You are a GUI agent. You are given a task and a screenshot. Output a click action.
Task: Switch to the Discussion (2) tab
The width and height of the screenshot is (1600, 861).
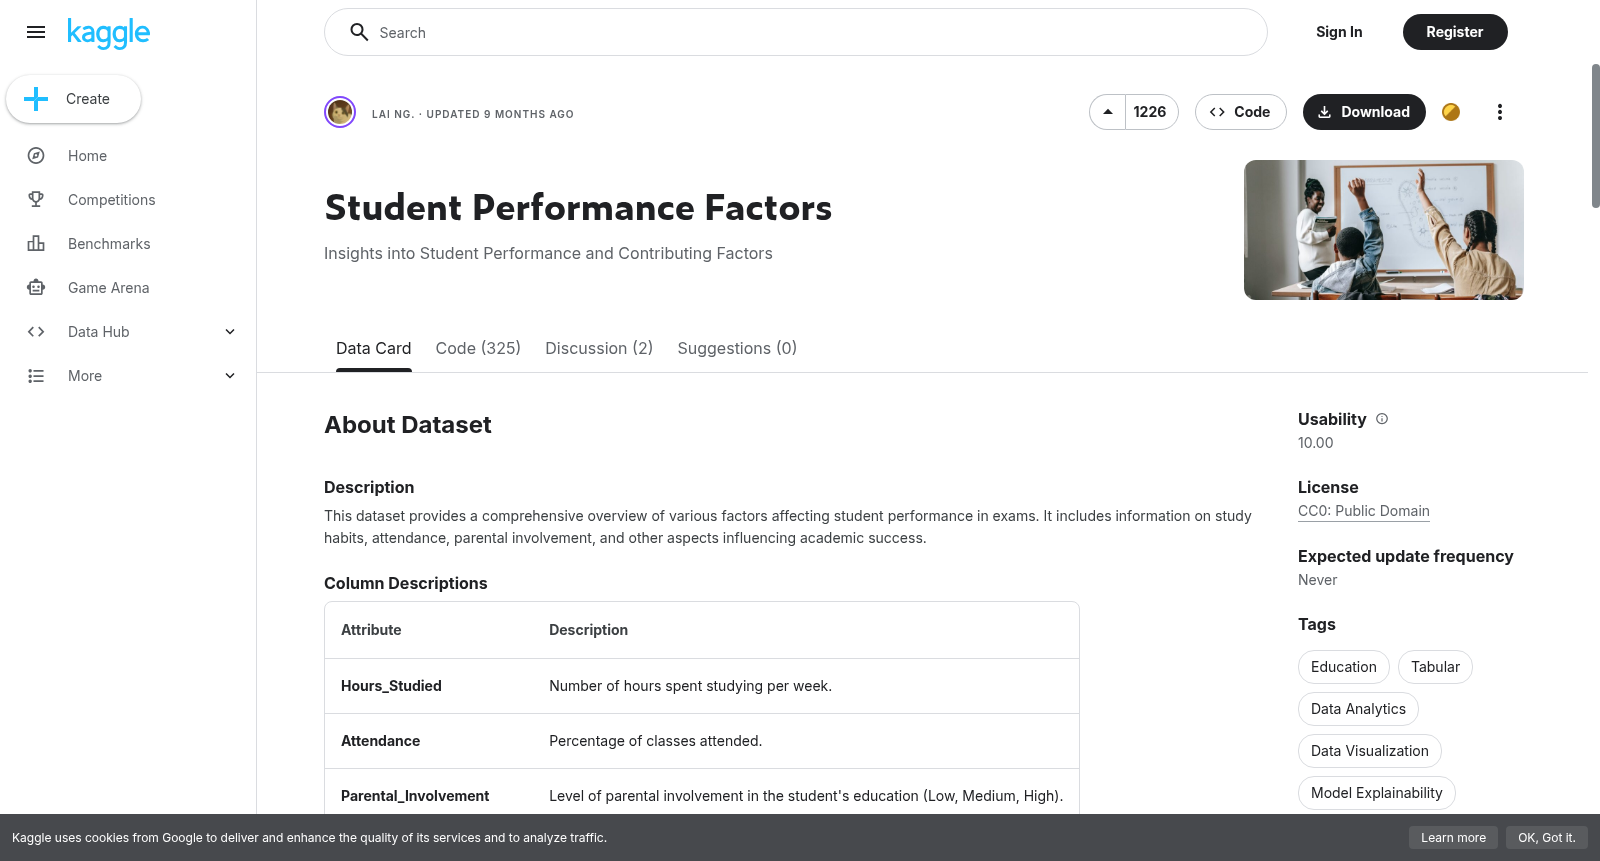[x=599, y=348]
